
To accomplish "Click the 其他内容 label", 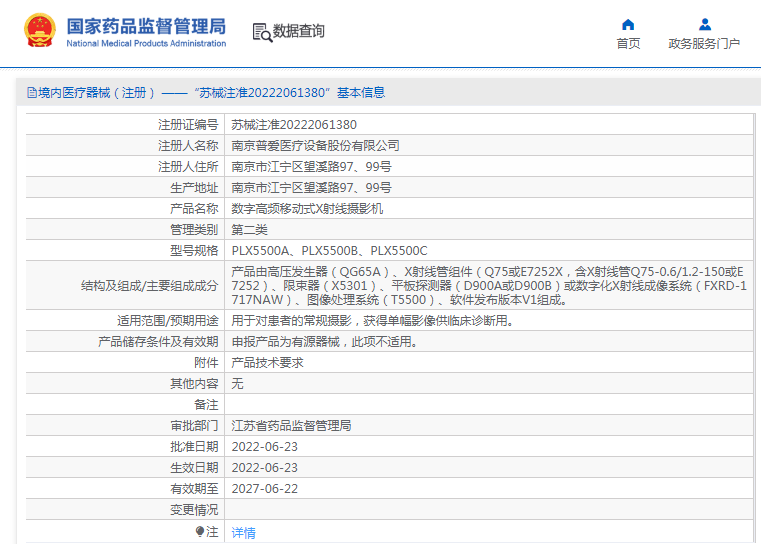I will [x=194, y=383].
